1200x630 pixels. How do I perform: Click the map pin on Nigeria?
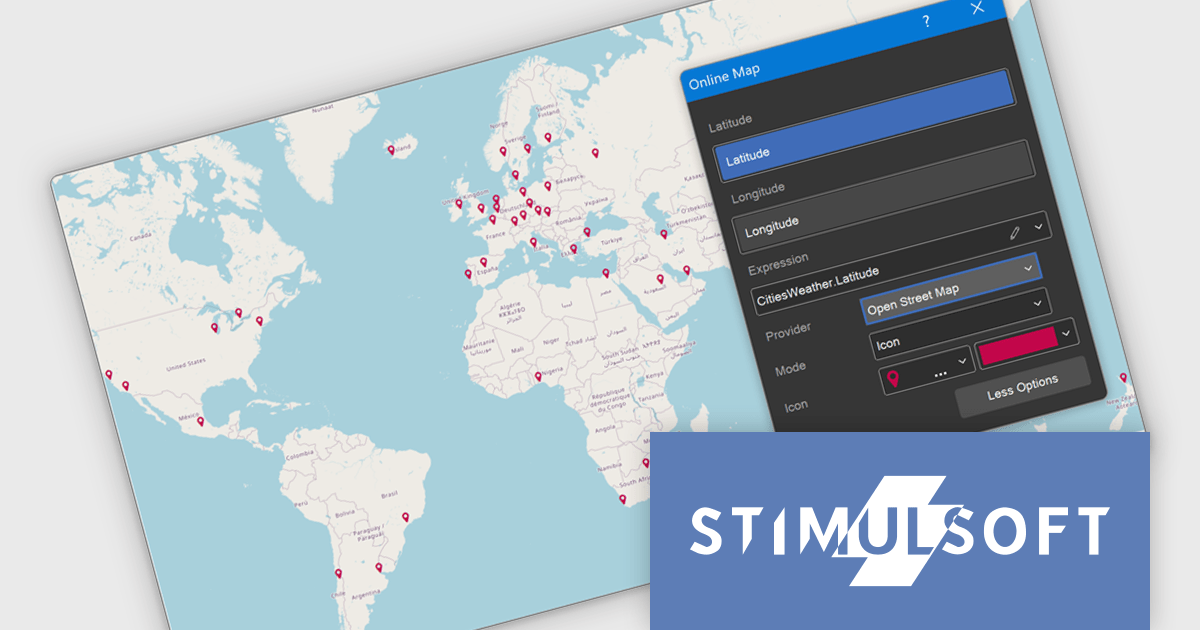coord(538,377)
